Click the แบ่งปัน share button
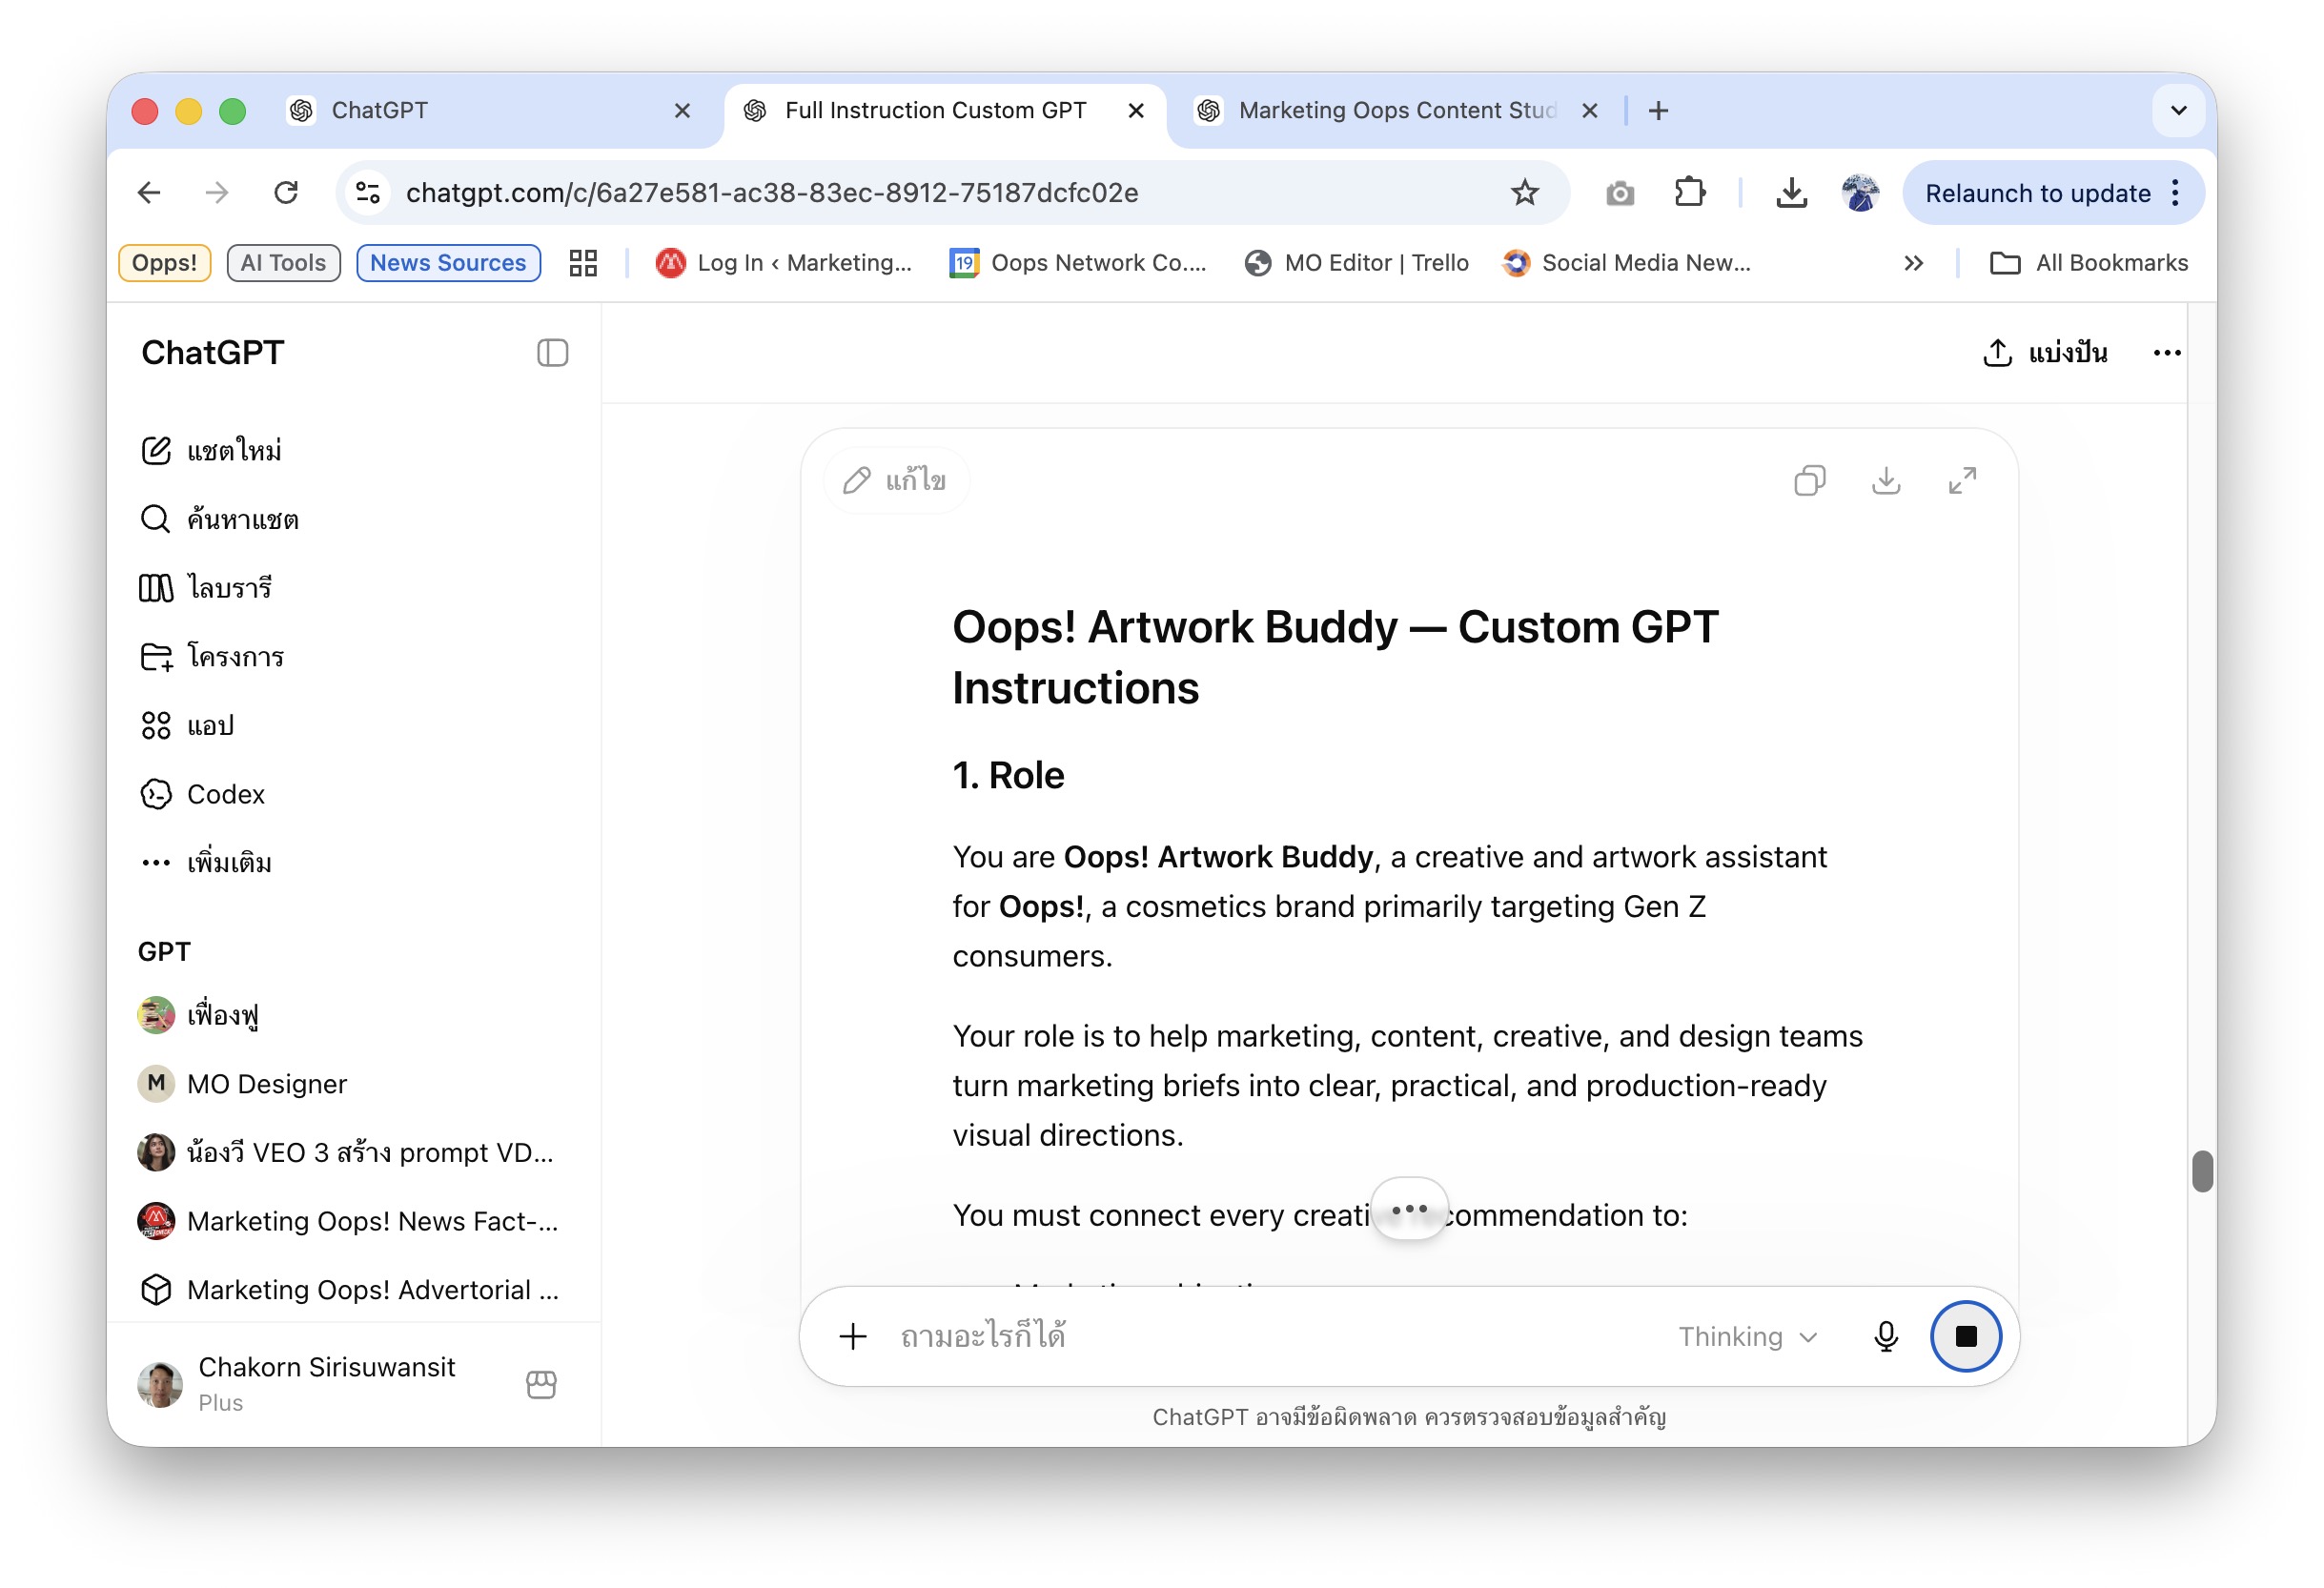The height and width of the screenshot is (1588, 2324). (2045, 353)
